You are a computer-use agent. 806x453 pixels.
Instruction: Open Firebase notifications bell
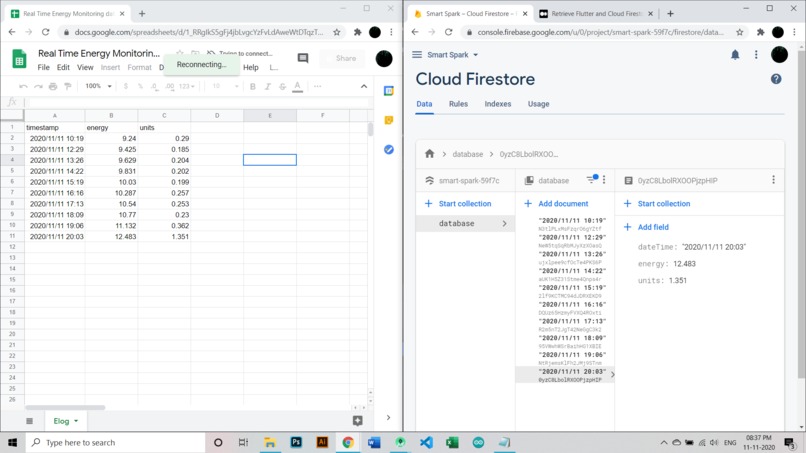coord(735,55)
